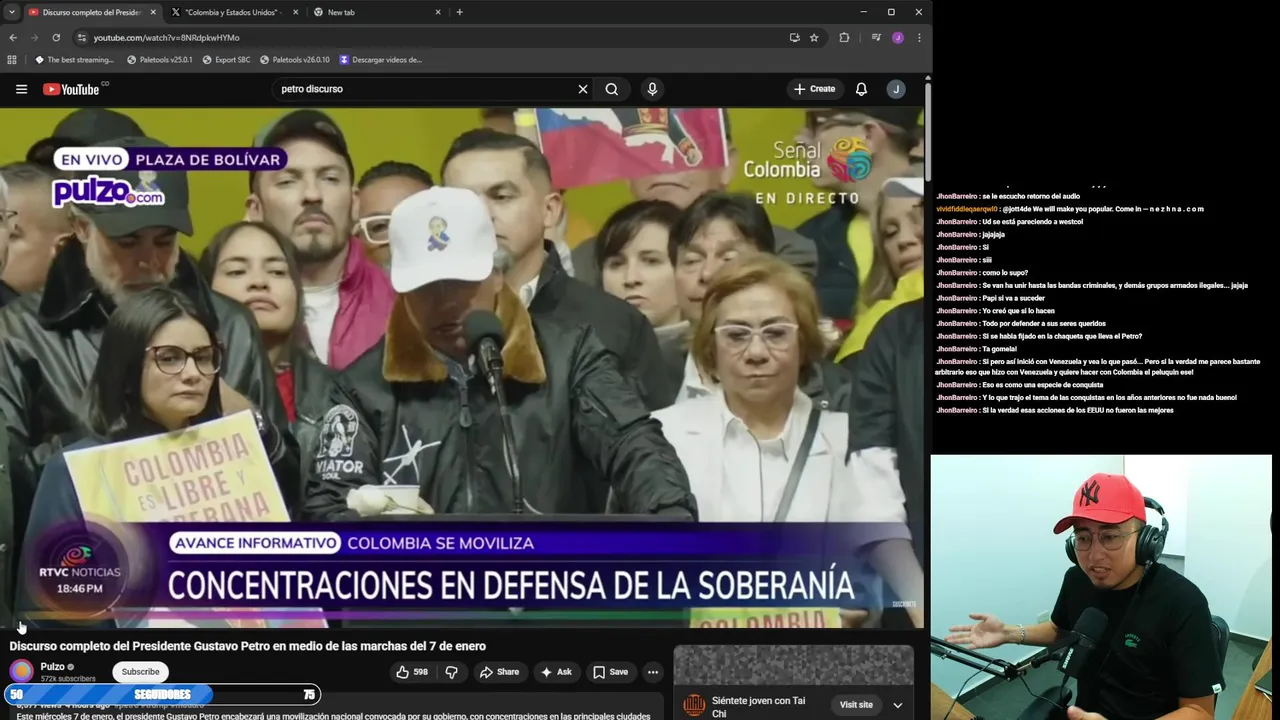Open the YouTube Create menu
The image size is (1280, 720).
814,89
